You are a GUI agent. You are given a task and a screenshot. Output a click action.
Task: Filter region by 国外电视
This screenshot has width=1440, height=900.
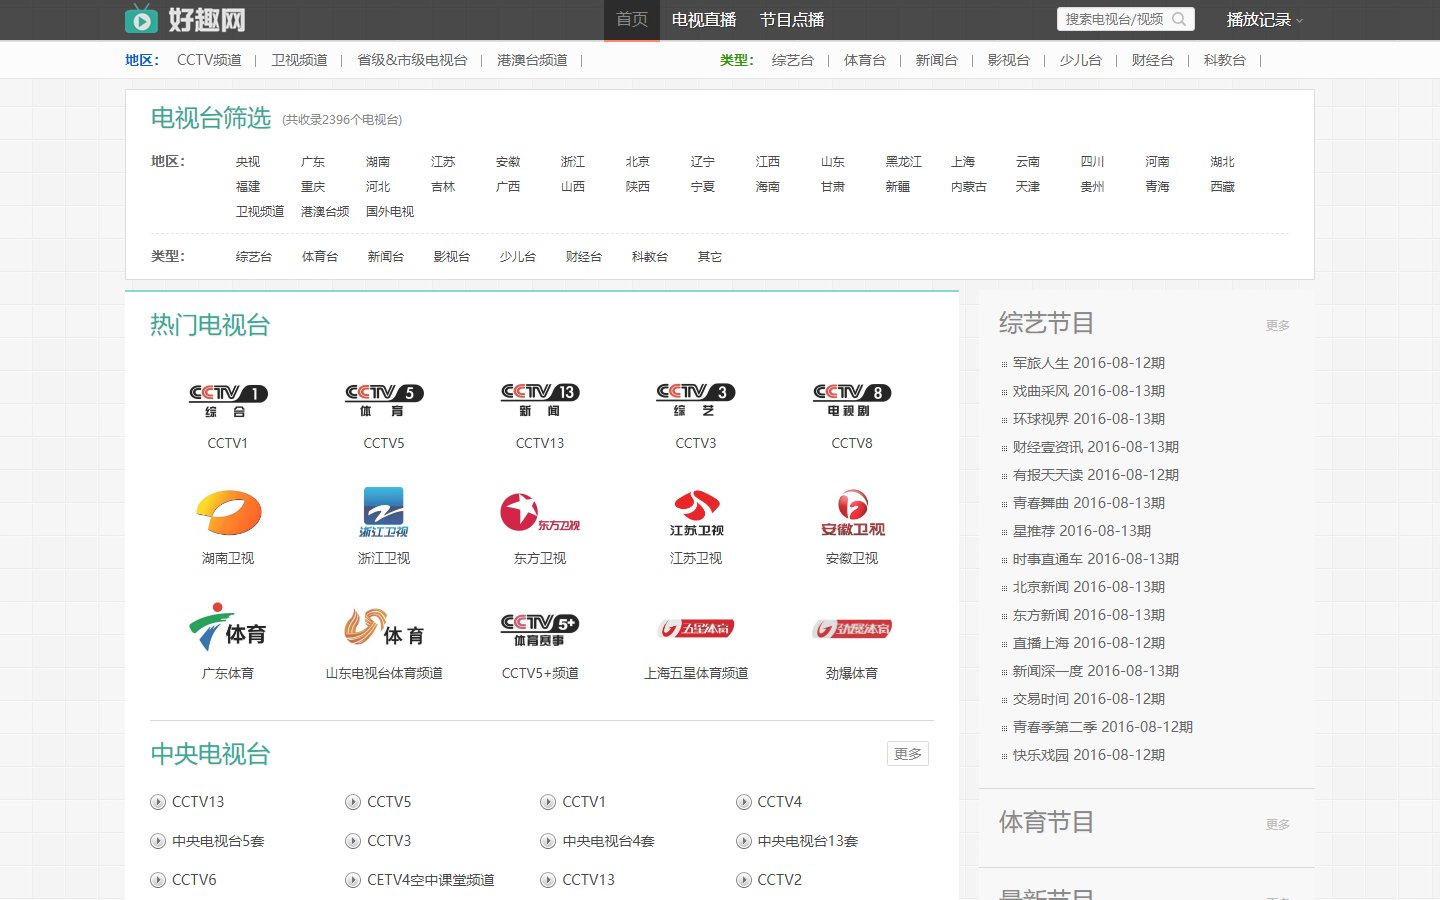pos(390,212)
